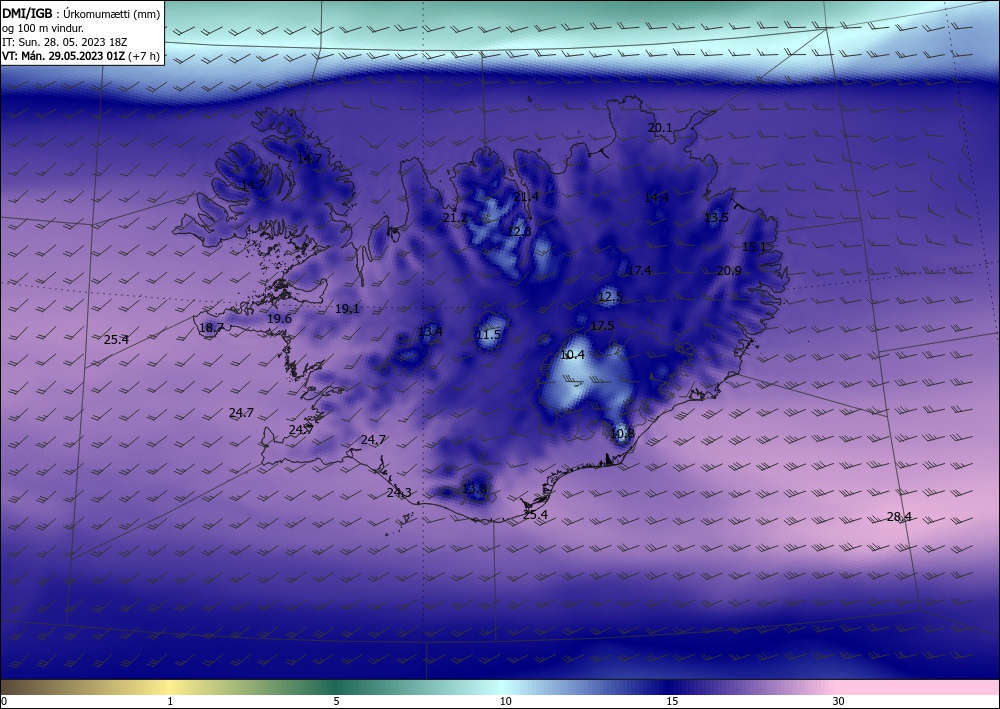Screen dimensions: 1000x709
Task: Click the 14.4 value label
Action: click(656, 198)
